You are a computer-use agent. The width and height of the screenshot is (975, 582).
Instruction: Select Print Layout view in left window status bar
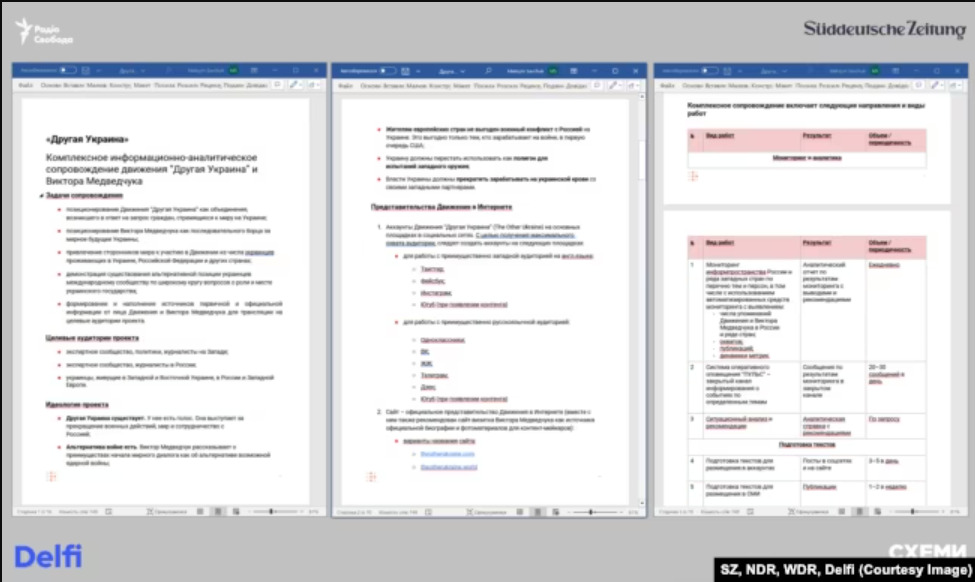click(x=218, y=512)
